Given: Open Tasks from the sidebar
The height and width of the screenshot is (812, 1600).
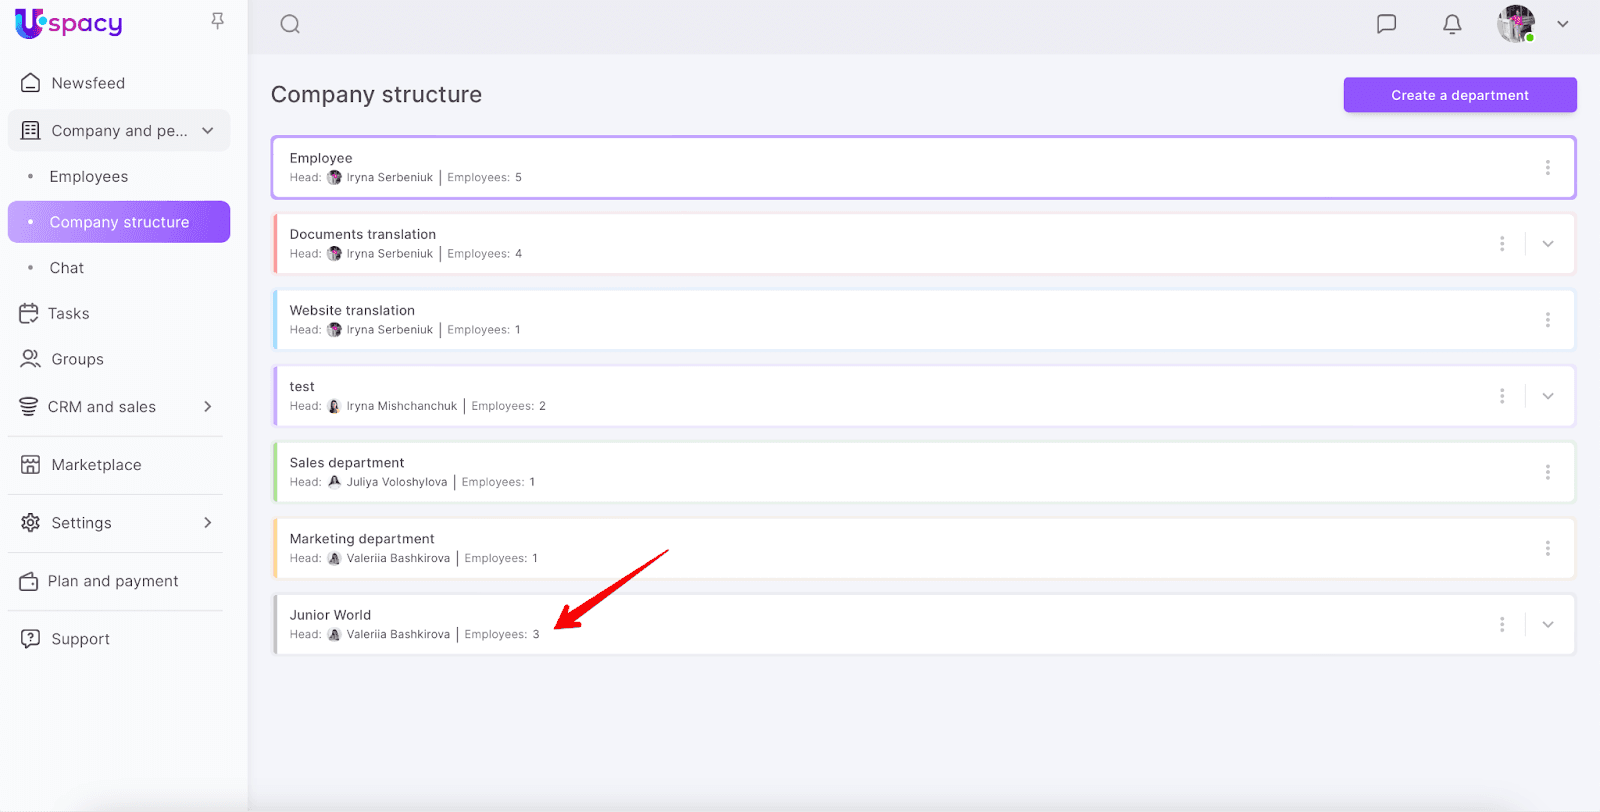Looking at the screenshot, I should click(x=68, y=314).
